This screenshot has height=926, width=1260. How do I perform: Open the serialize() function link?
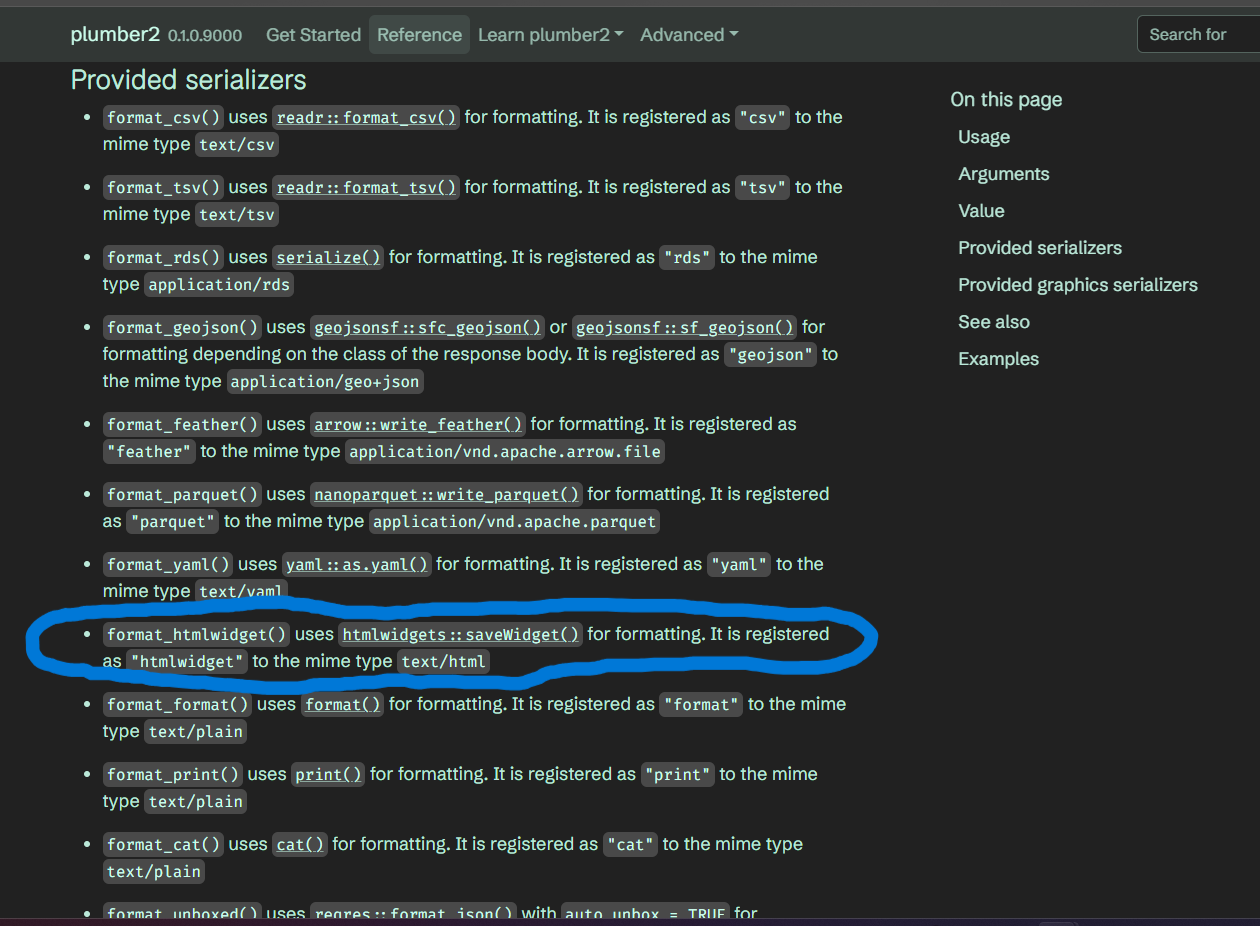click(328, 257)
